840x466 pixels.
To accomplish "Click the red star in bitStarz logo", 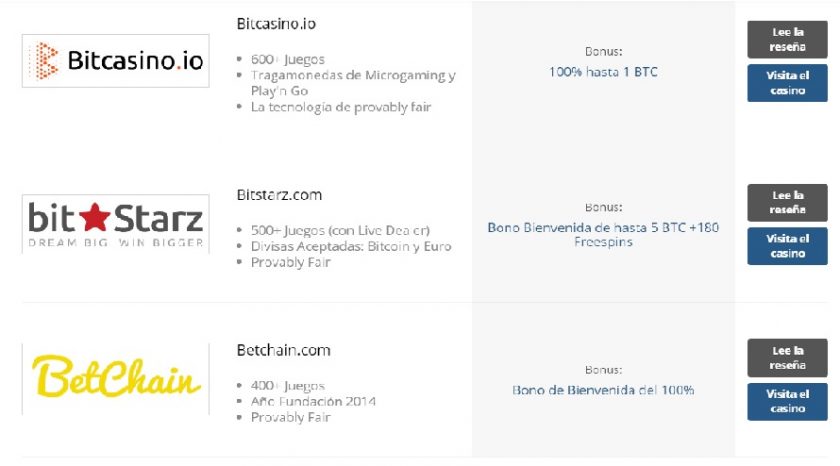I will (95, 217).
